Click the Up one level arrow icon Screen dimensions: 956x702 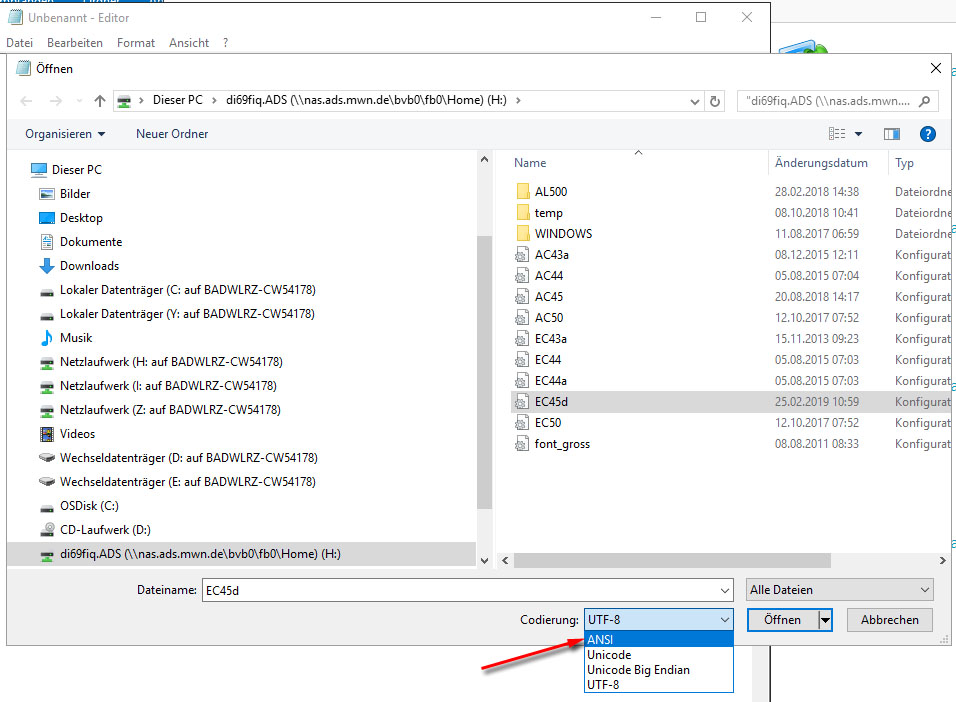100,101
